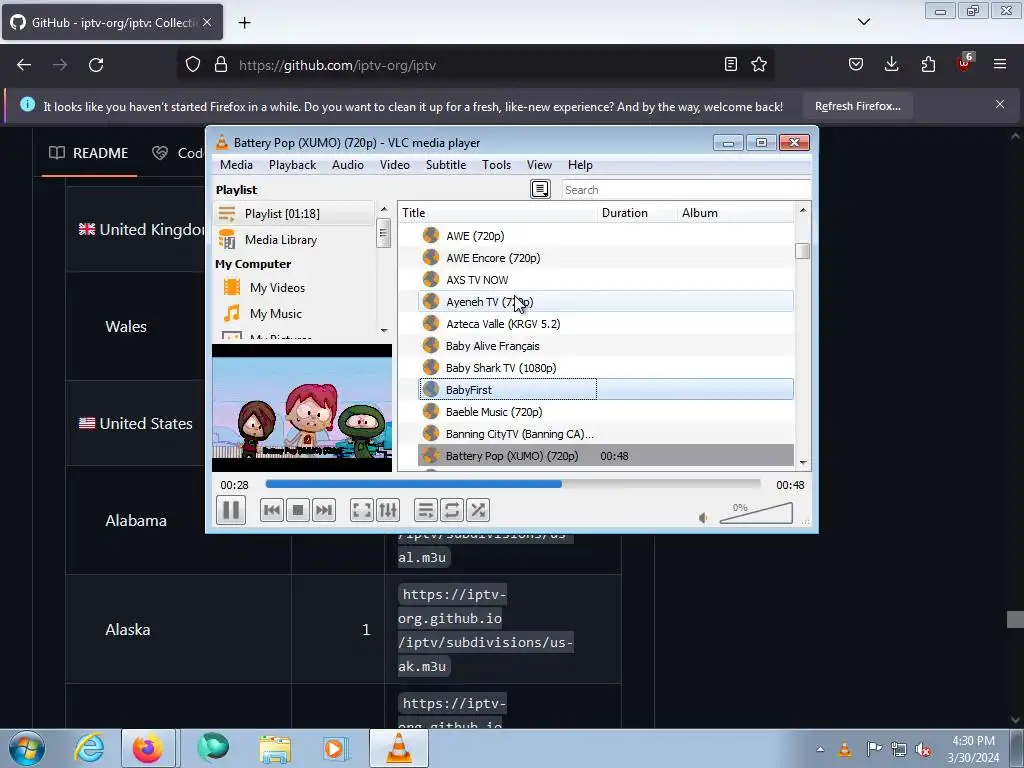The image size is (1024, 768).
Task: Mute VLC with the speaker icon
Action: coord(703,517)
